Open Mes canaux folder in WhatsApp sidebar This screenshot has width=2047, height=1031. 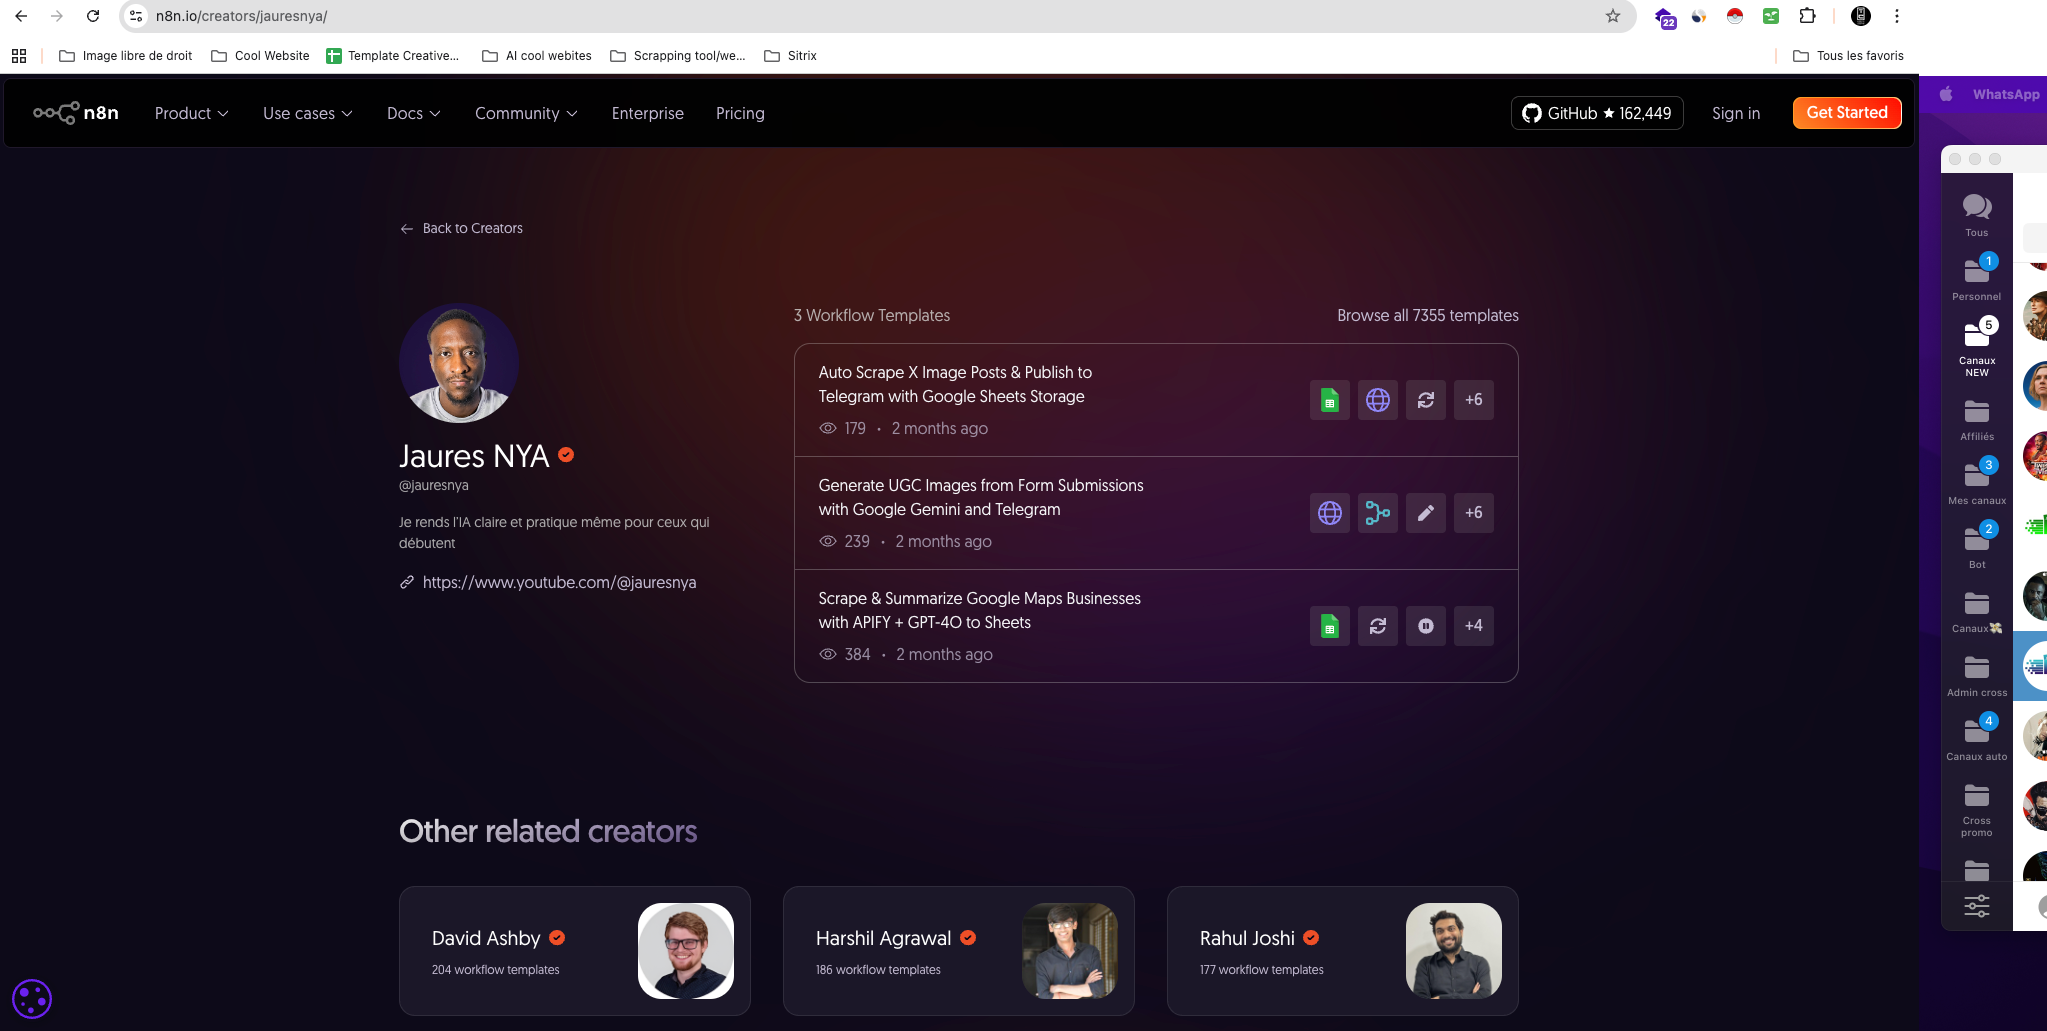point(1977,483)
